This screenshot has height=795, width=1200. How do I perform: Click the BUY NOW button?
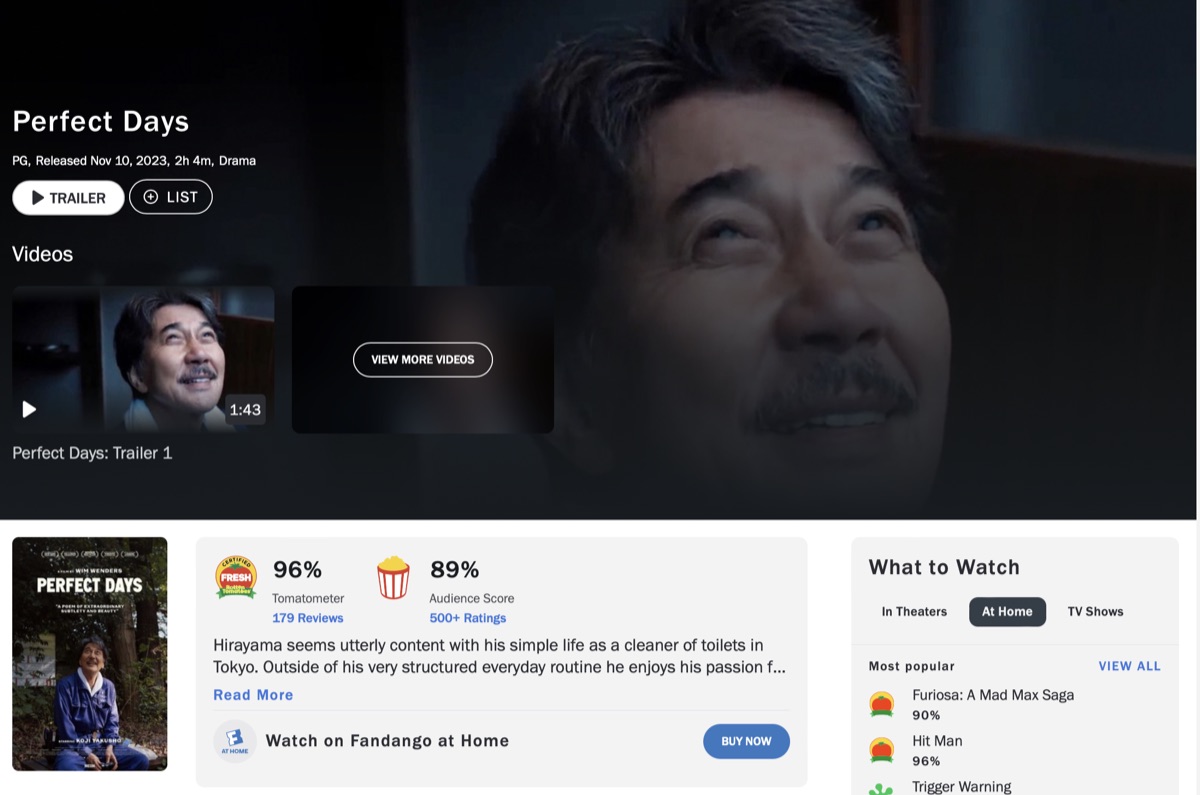point(746,741)
